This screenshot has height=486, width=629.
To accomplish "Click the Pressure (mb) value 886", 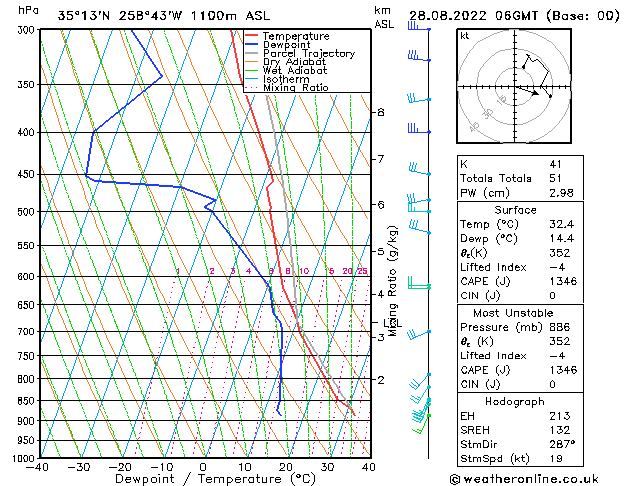I will tap(559, 327).
